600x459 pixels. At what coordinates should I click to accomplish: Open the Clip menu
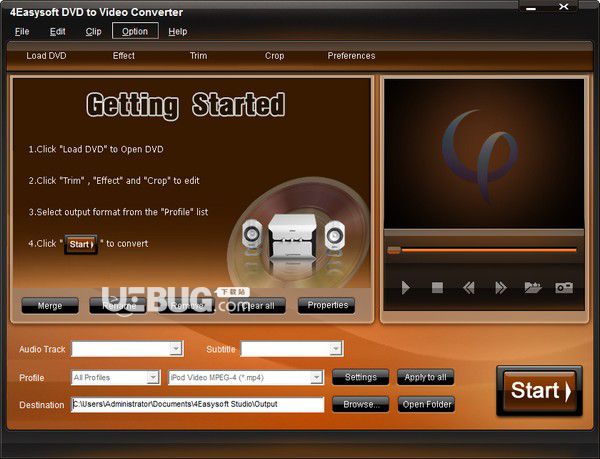tap(93, 31)
